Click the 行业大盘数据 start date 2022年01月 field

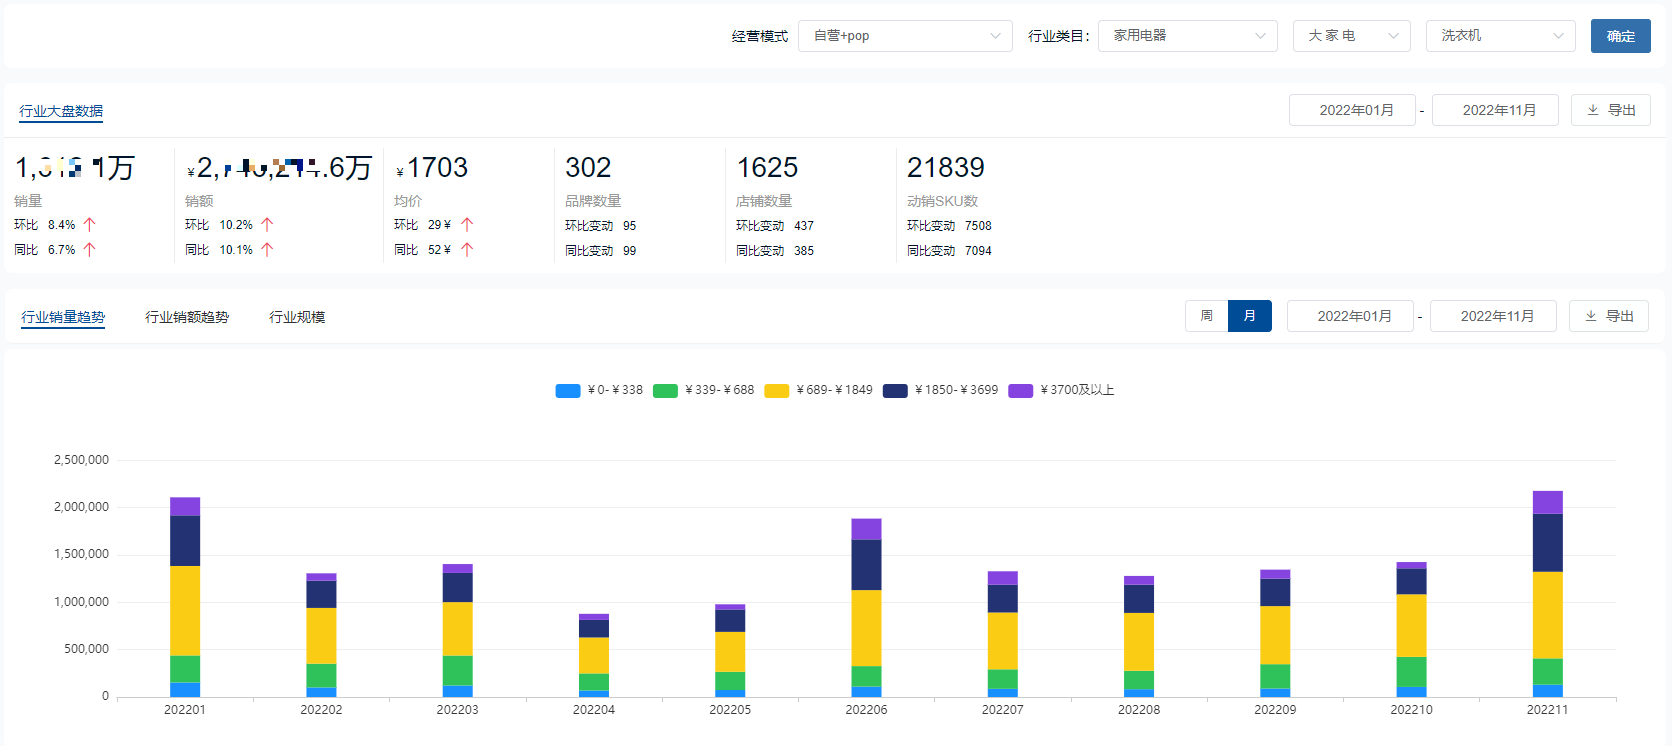(1352, 110)
